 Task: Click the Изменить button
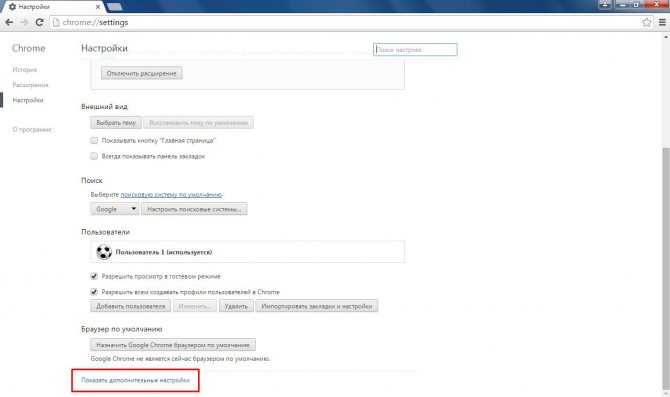[x=194, y=306]
